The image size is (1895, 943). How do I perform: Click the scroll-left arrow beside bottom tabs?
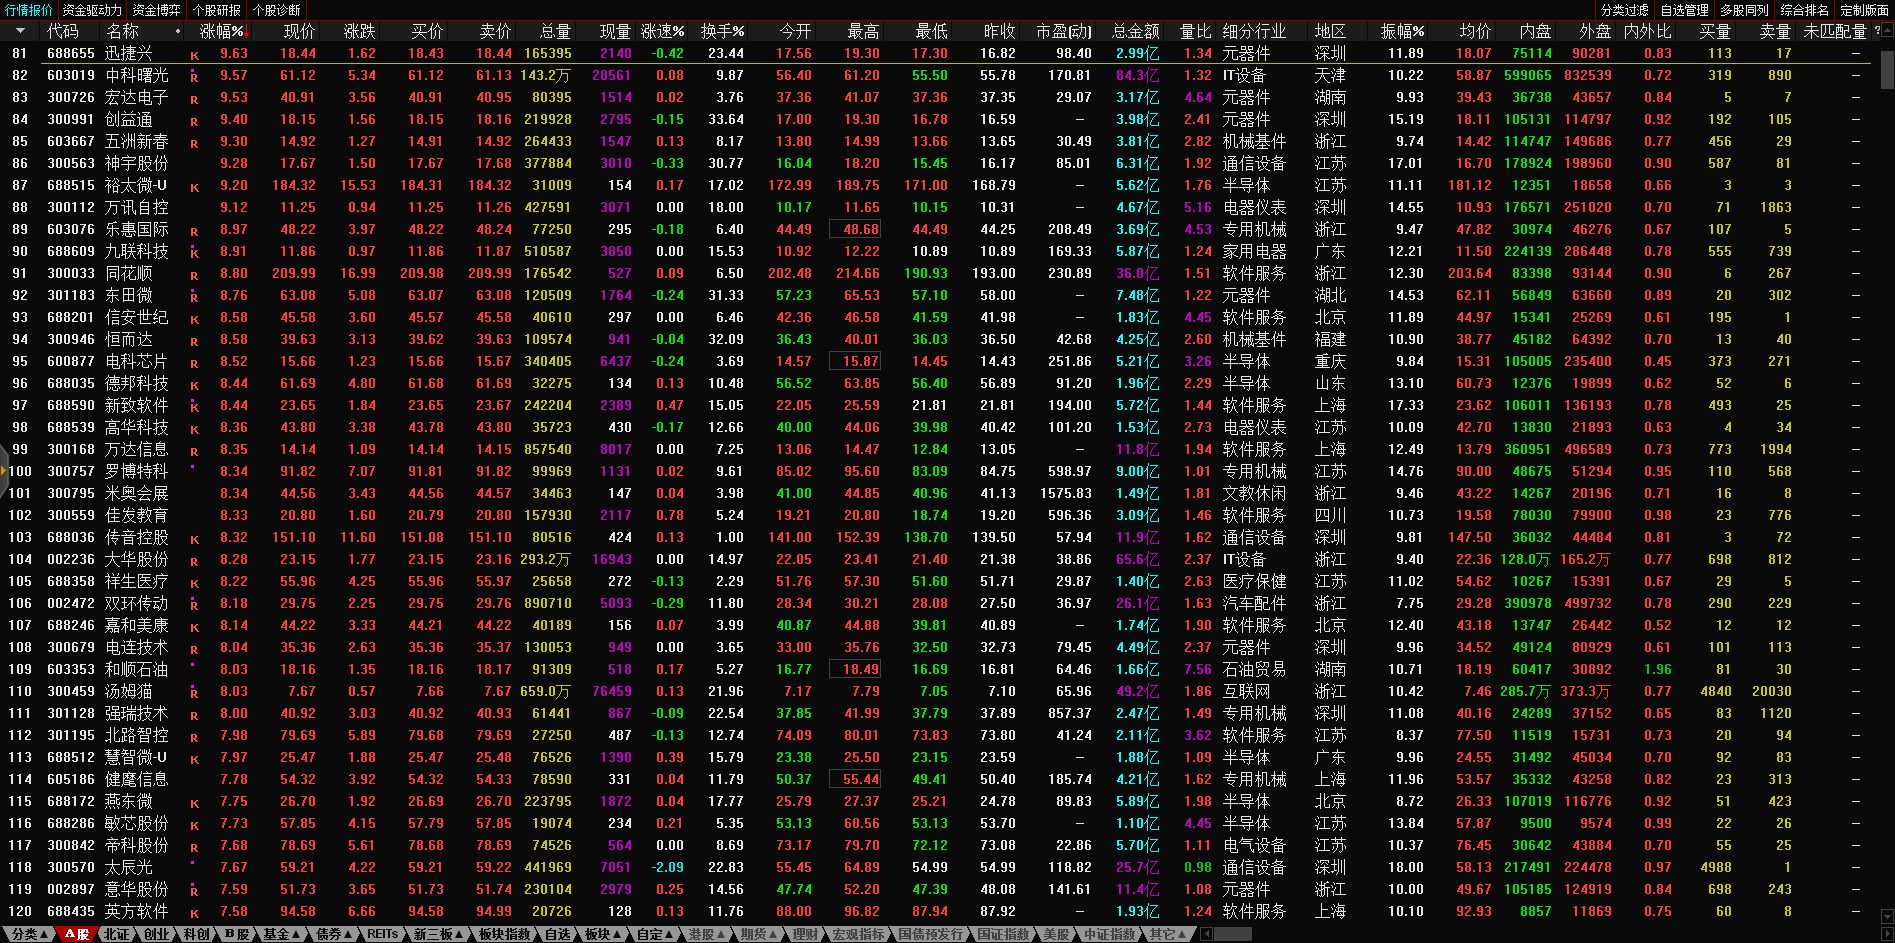point(1206,934)
